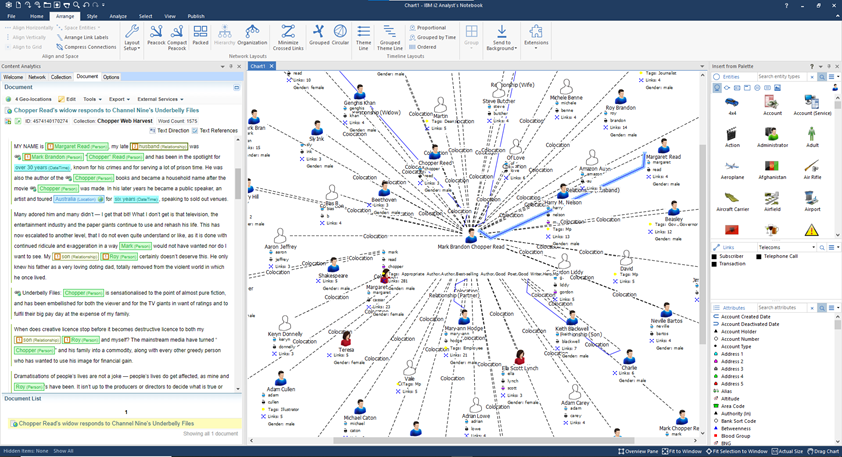Pick the Aeroplane entity from palette
This screenshot has width=842, height=457.
pyautogui.click(x=732, y=169)
